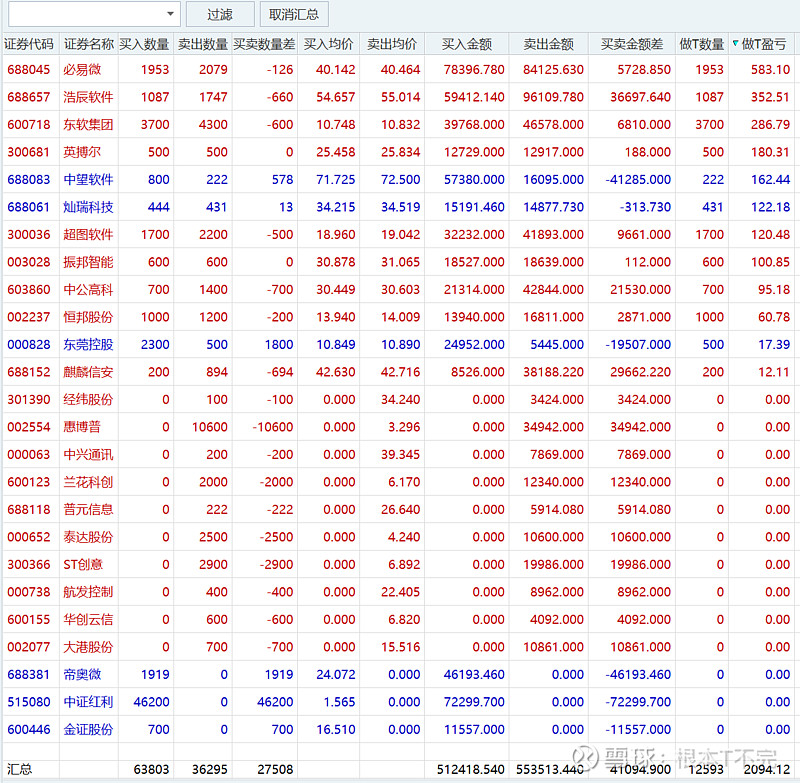The image size is (800, 783).
Task: Open the filter combo box dropdown arrow
Action: click(170, 14)
